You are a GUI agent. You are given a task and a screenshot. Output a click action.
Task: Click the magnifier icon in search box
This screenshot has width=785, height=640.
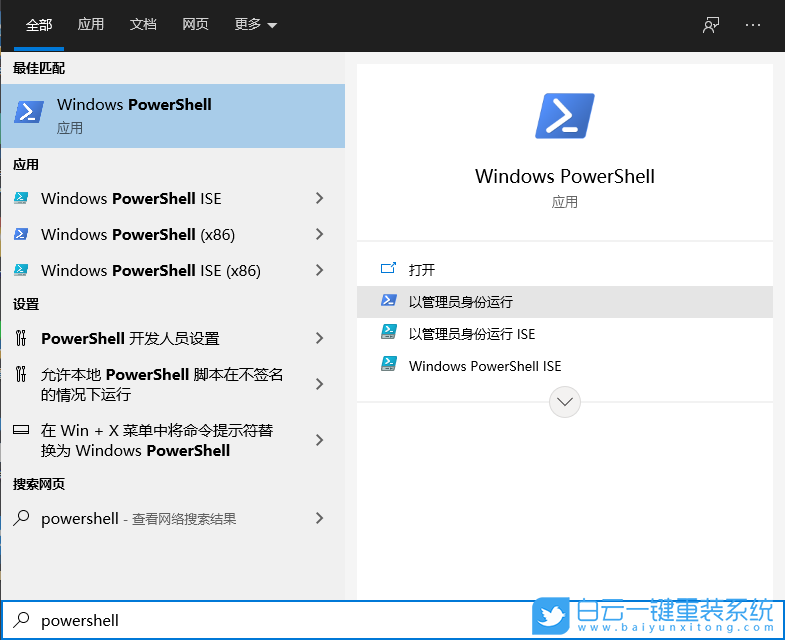[21, 620]
